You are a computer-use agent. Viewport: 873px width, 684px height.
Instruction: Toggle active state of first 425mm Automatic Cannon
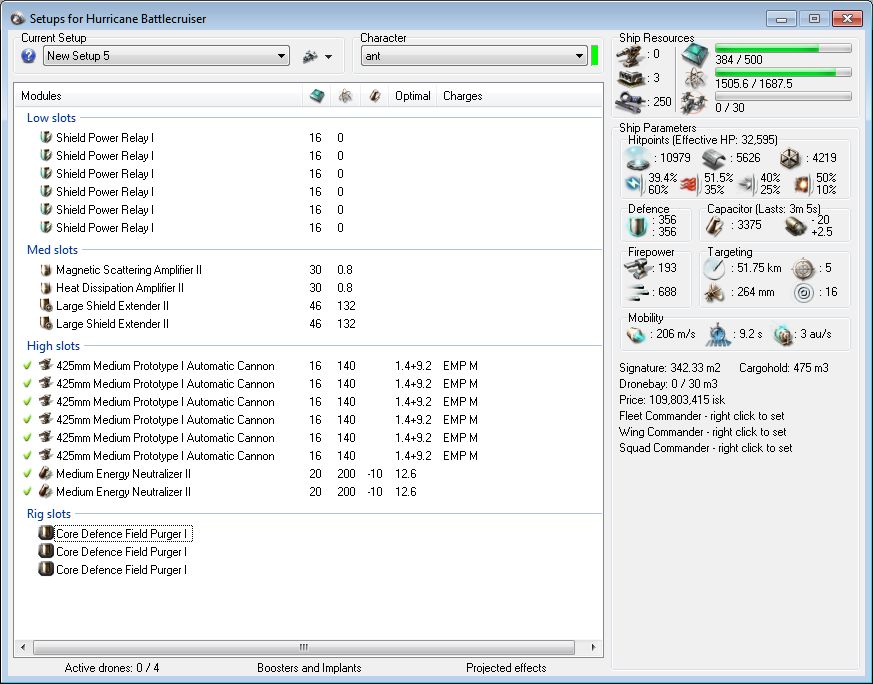click(x=27, y=366)
